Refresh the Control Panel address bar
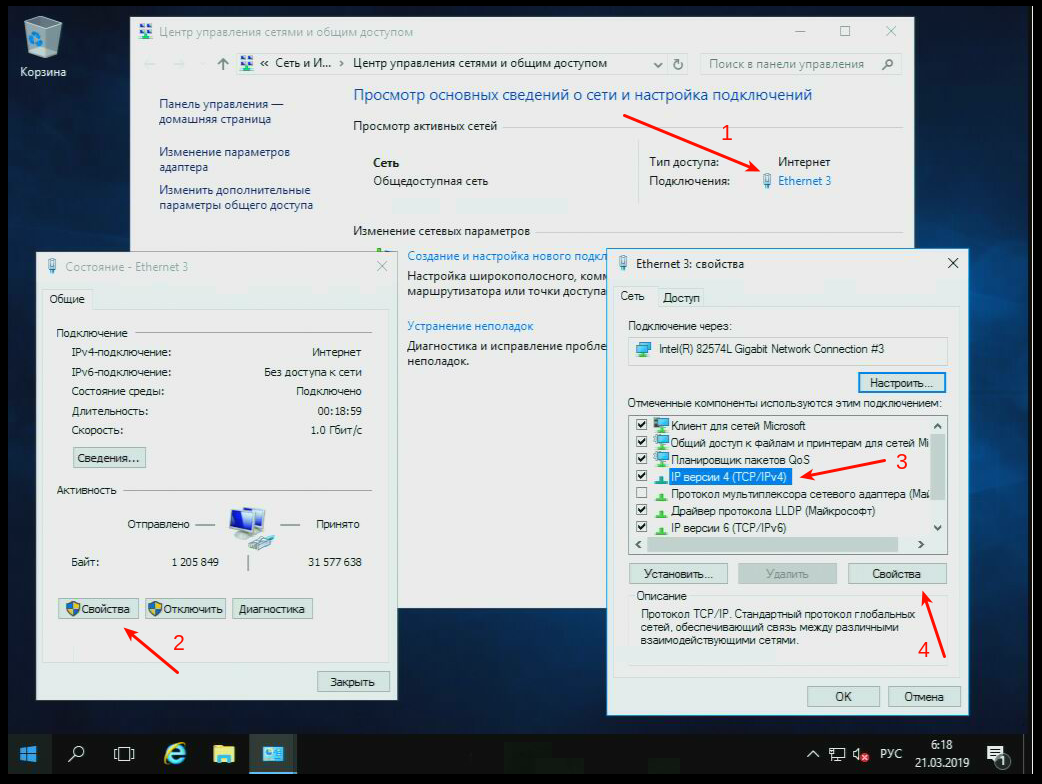Viewport: 1042px width, 784px height. pyautogui.click(x=679, y=64)
